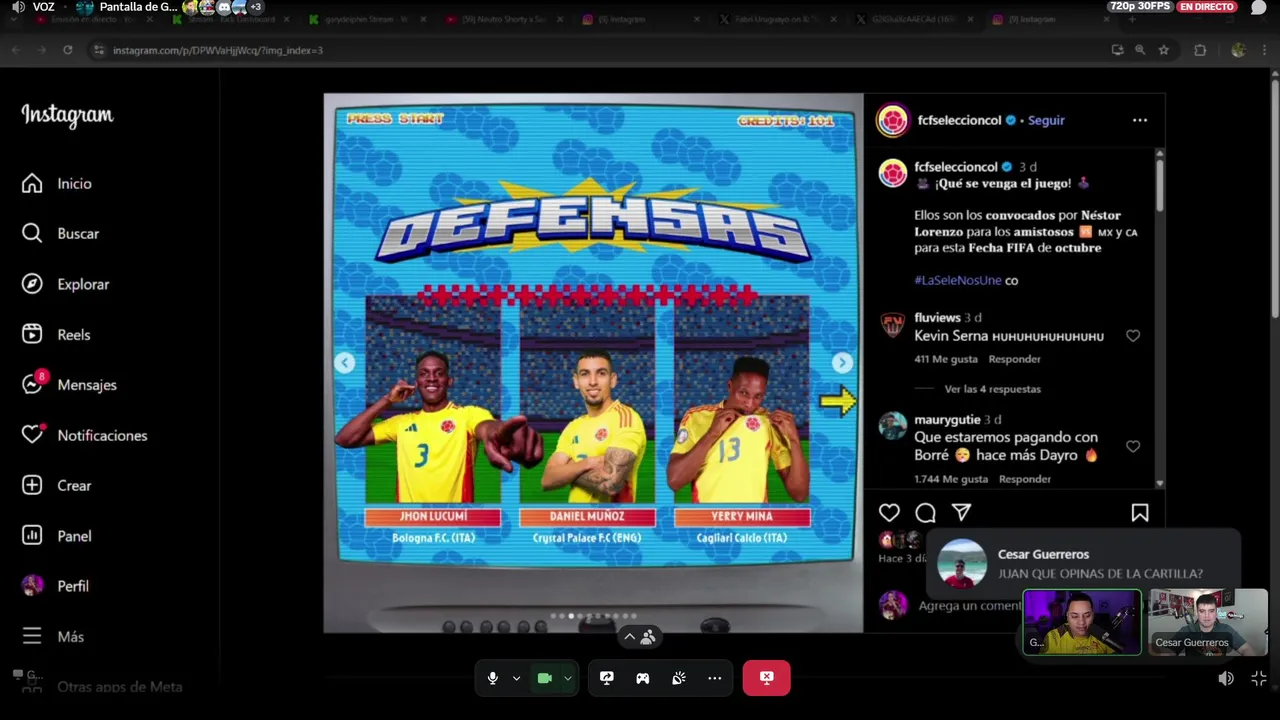
Task: Reply to fluviews comment via Responder
Action: (1014, 359)
